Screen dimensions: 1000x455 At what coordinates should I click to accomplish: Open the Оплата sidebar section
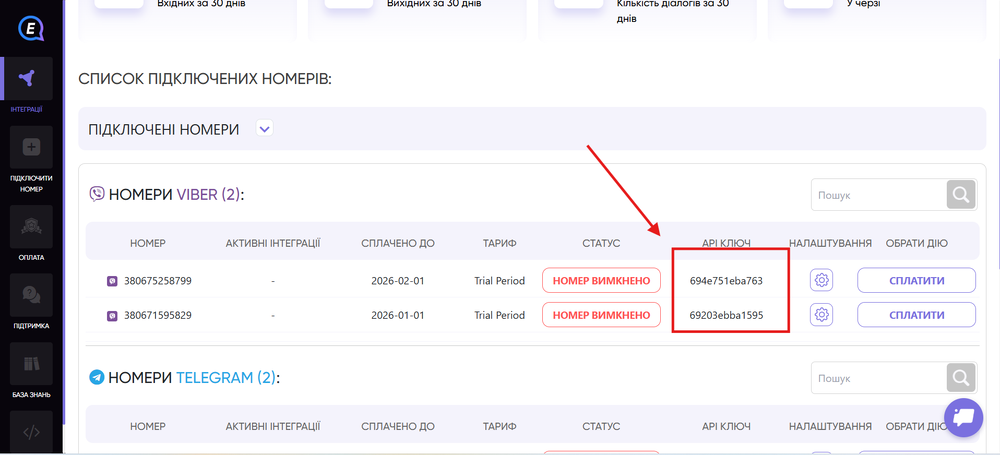coord(30,236)
